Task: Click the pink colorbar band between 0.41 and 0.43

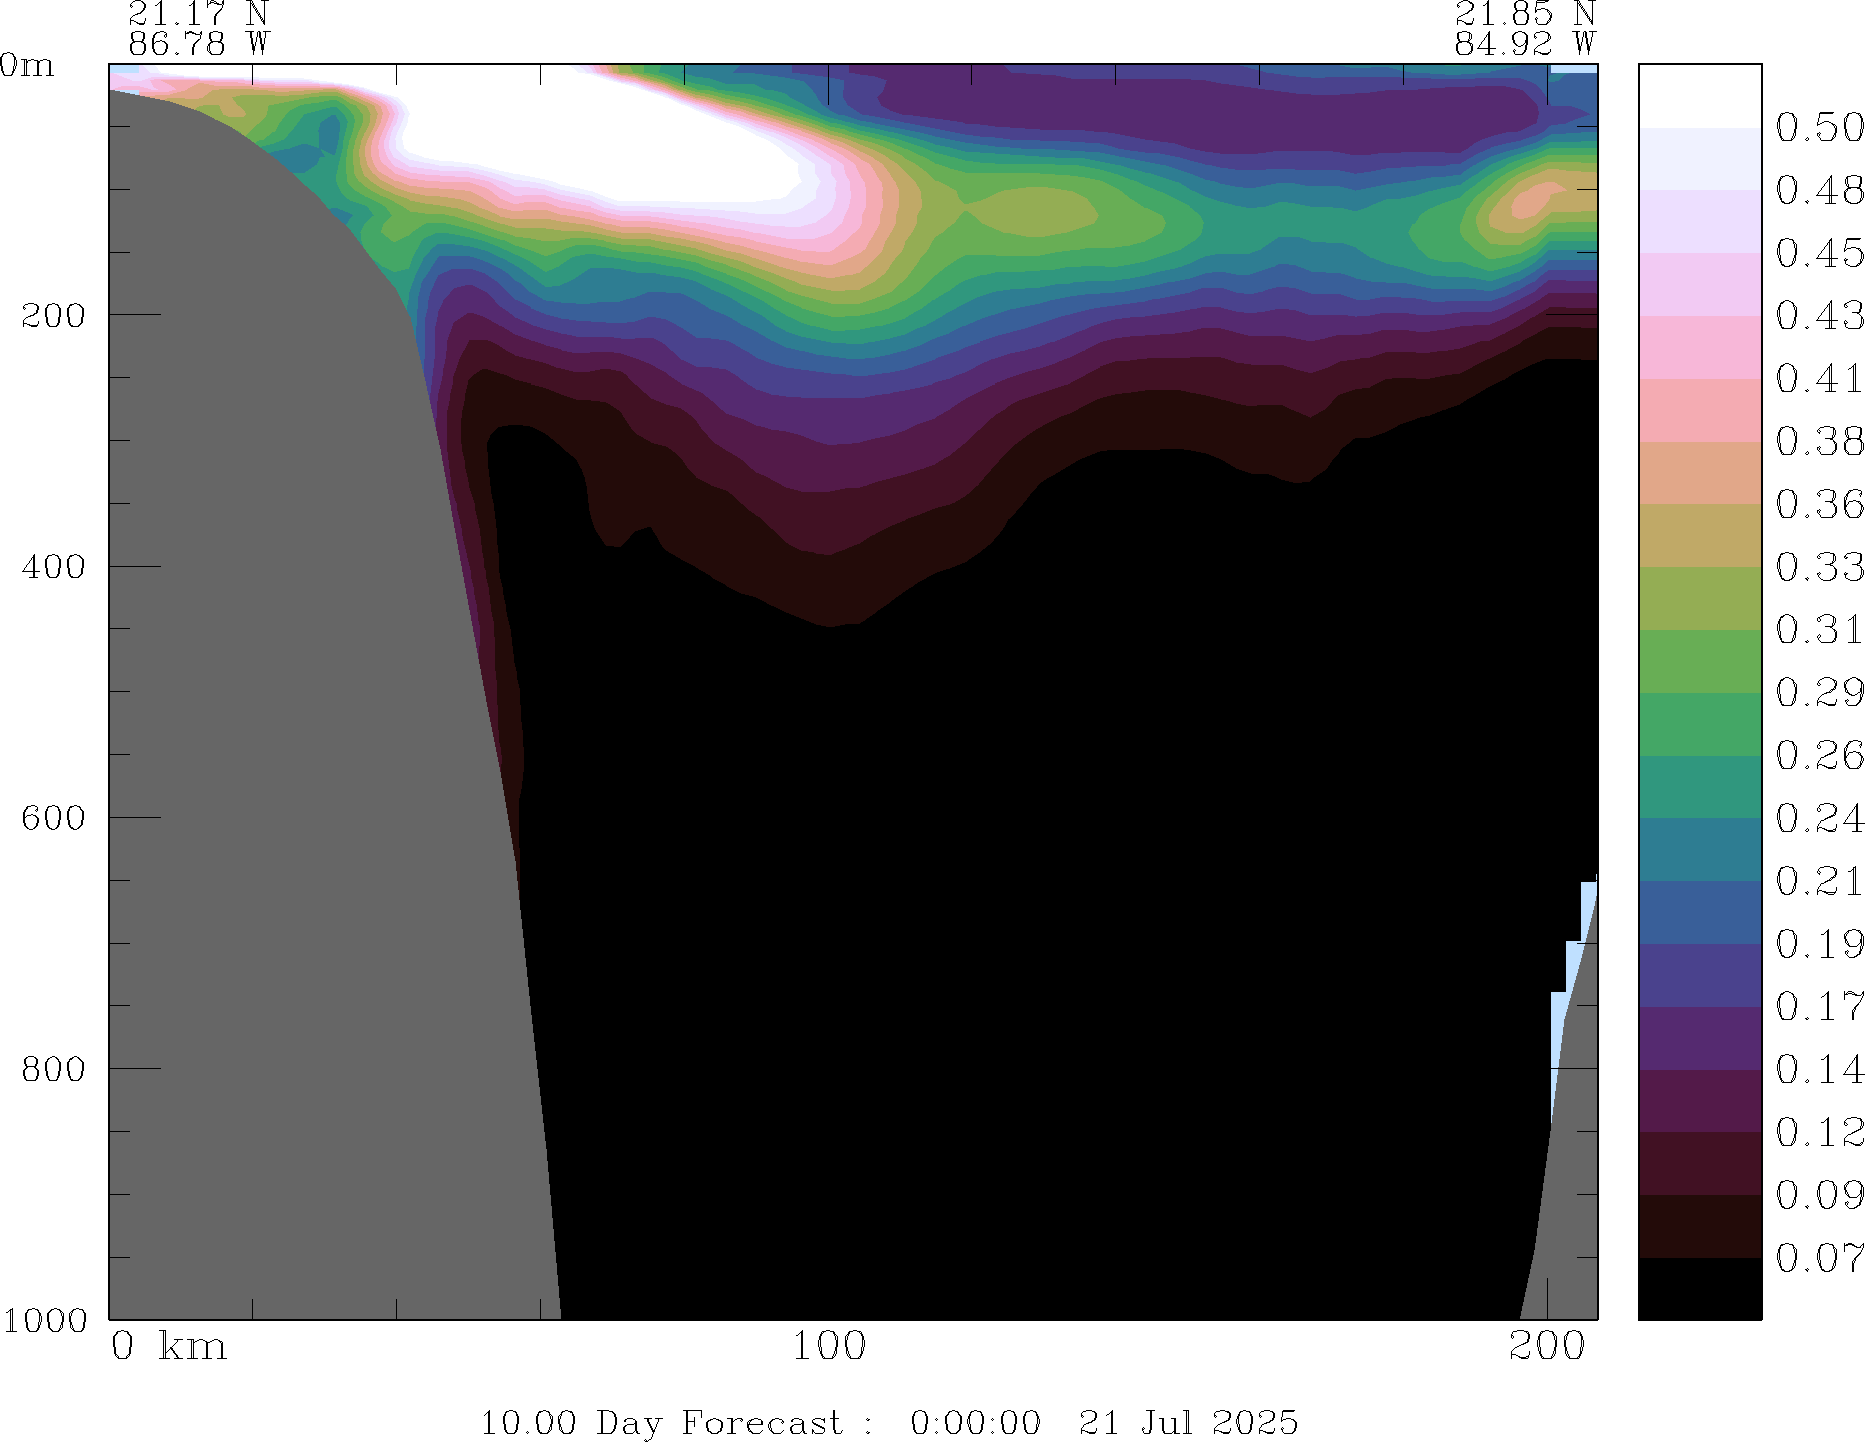Action: click(1699, 347)
